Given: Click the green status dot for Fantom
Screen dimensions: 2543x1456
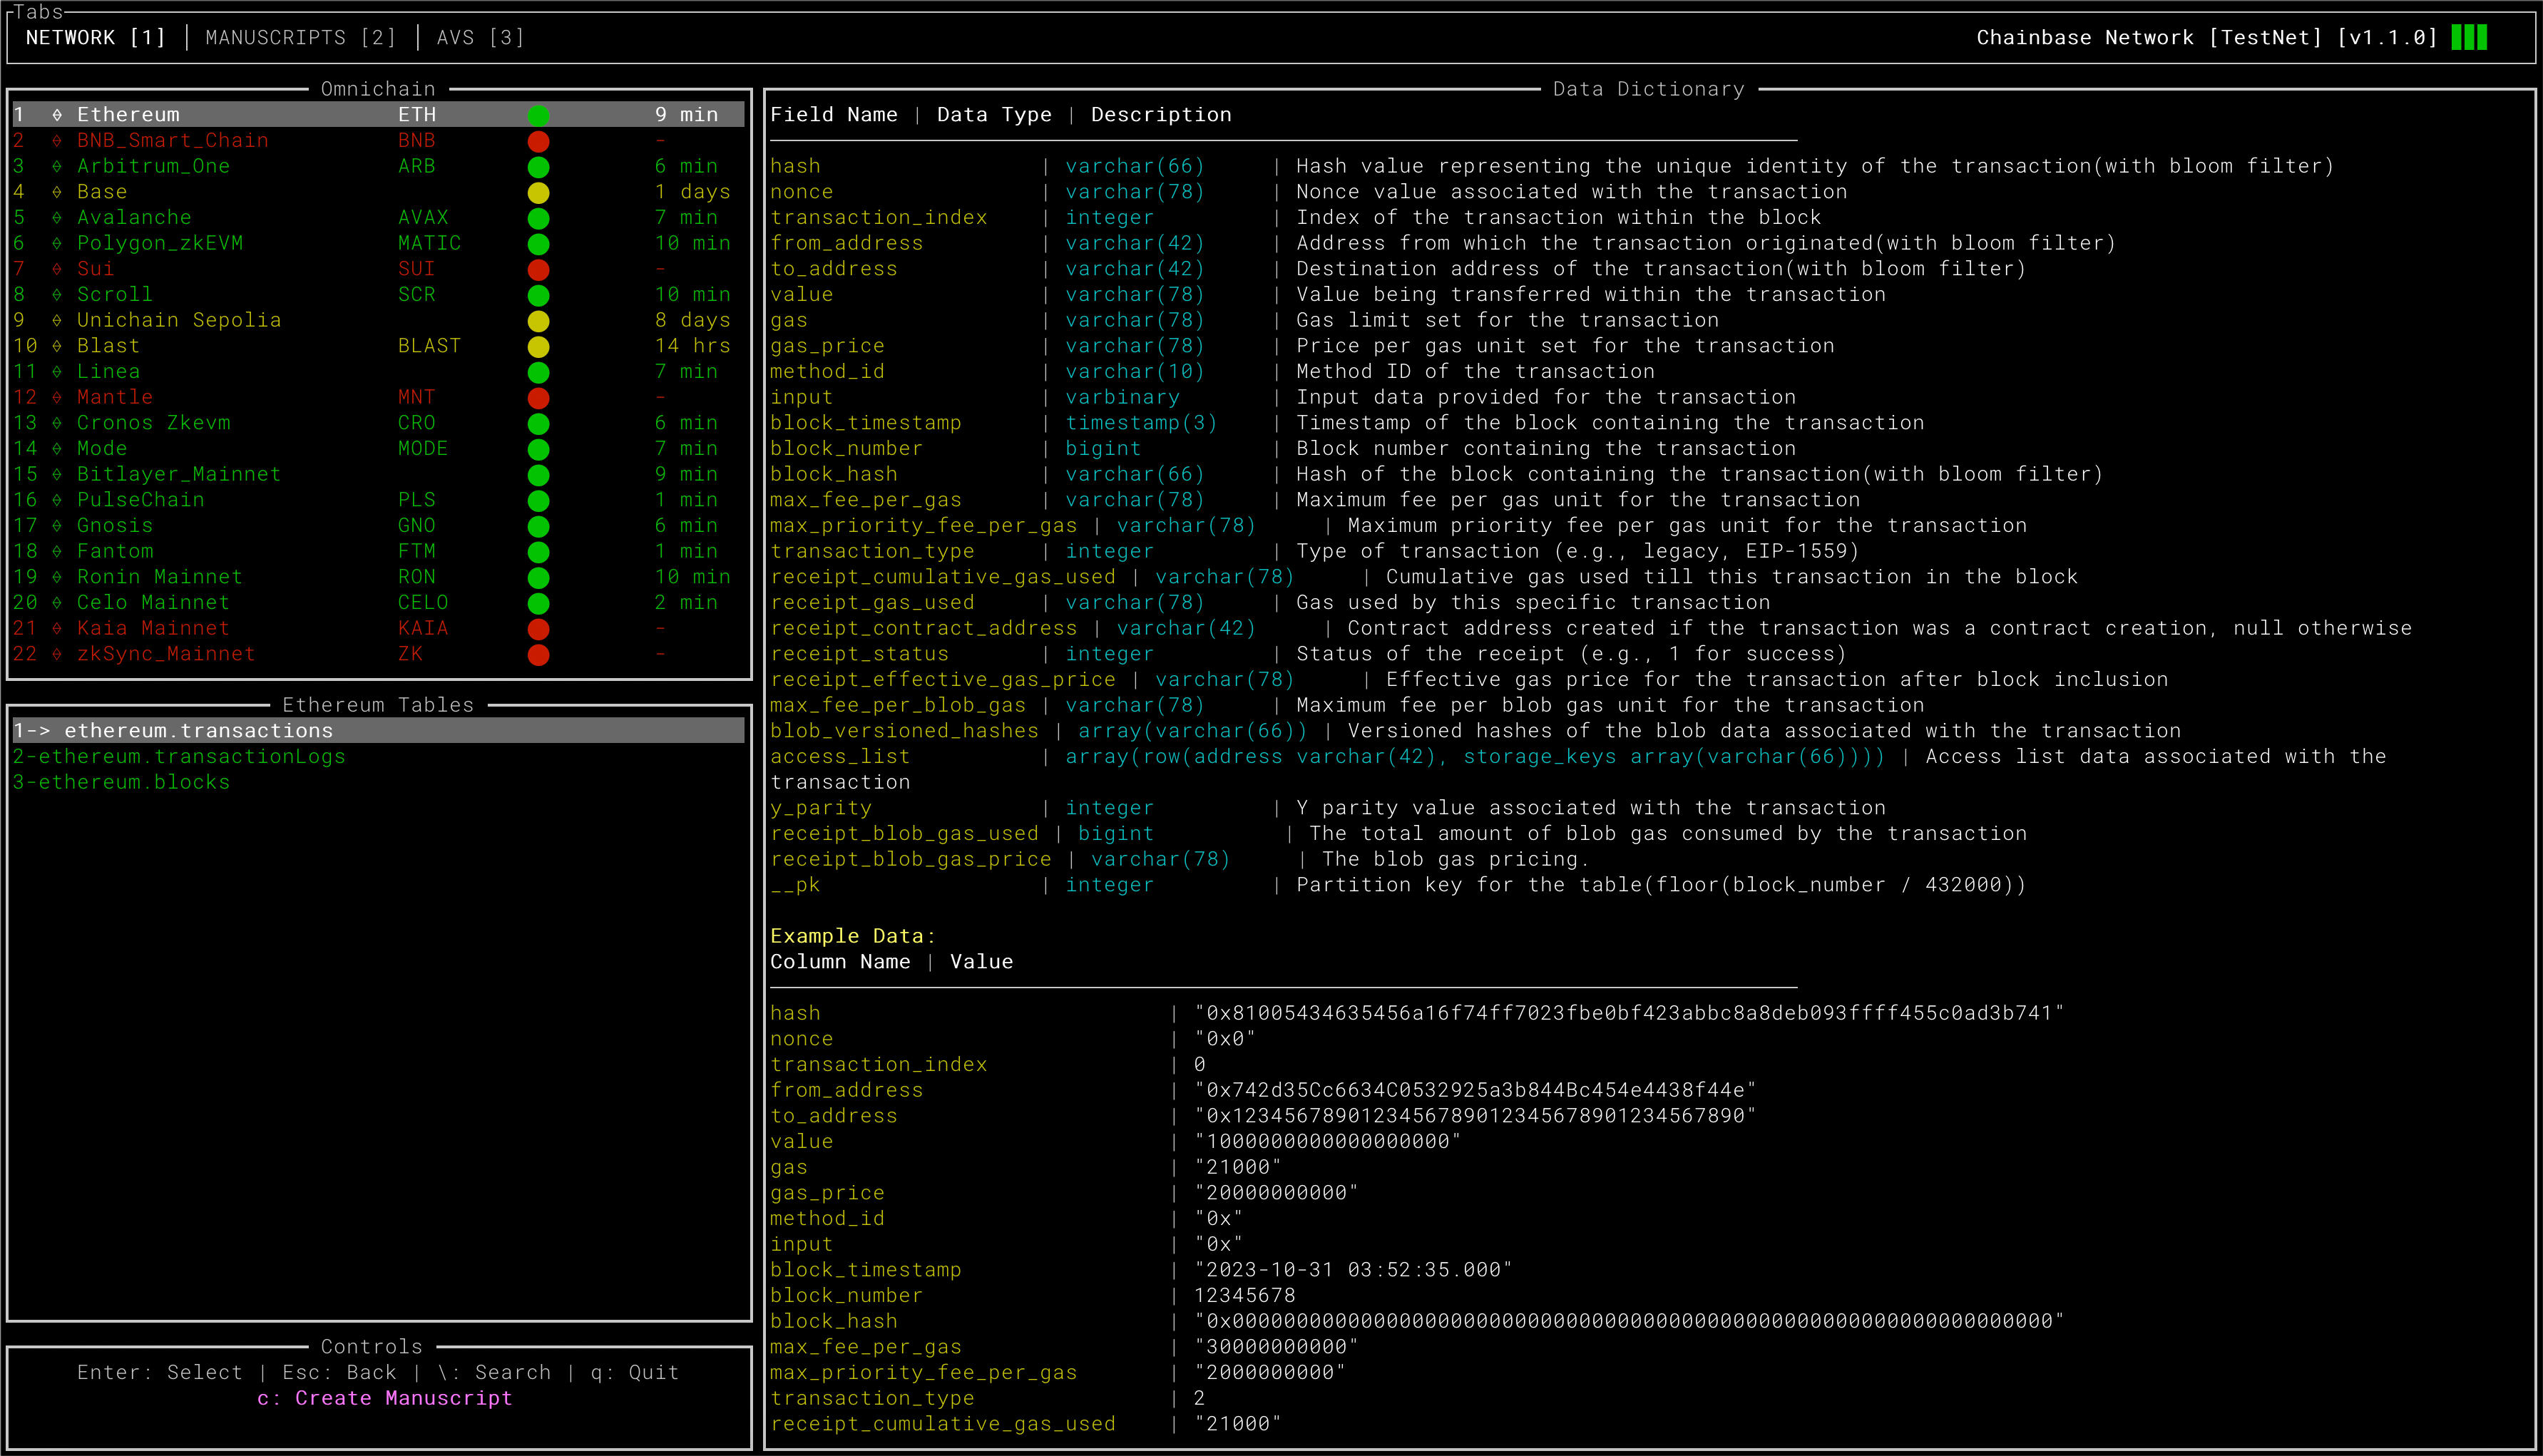Looking at the screenshot, I should pyautogui.click(x=538, y=551).
